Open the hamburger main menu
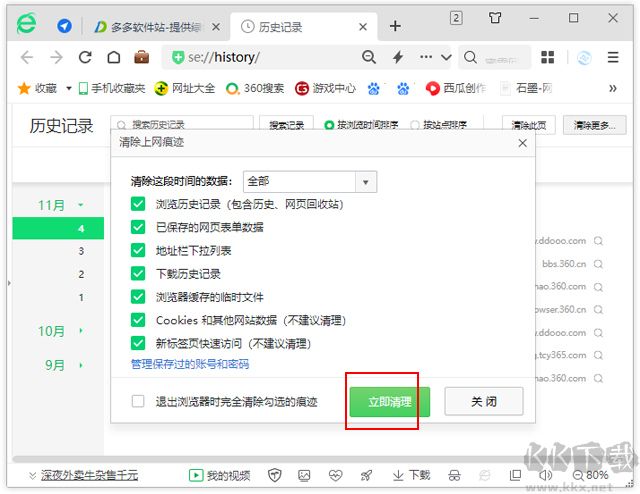 click(613, 57)
